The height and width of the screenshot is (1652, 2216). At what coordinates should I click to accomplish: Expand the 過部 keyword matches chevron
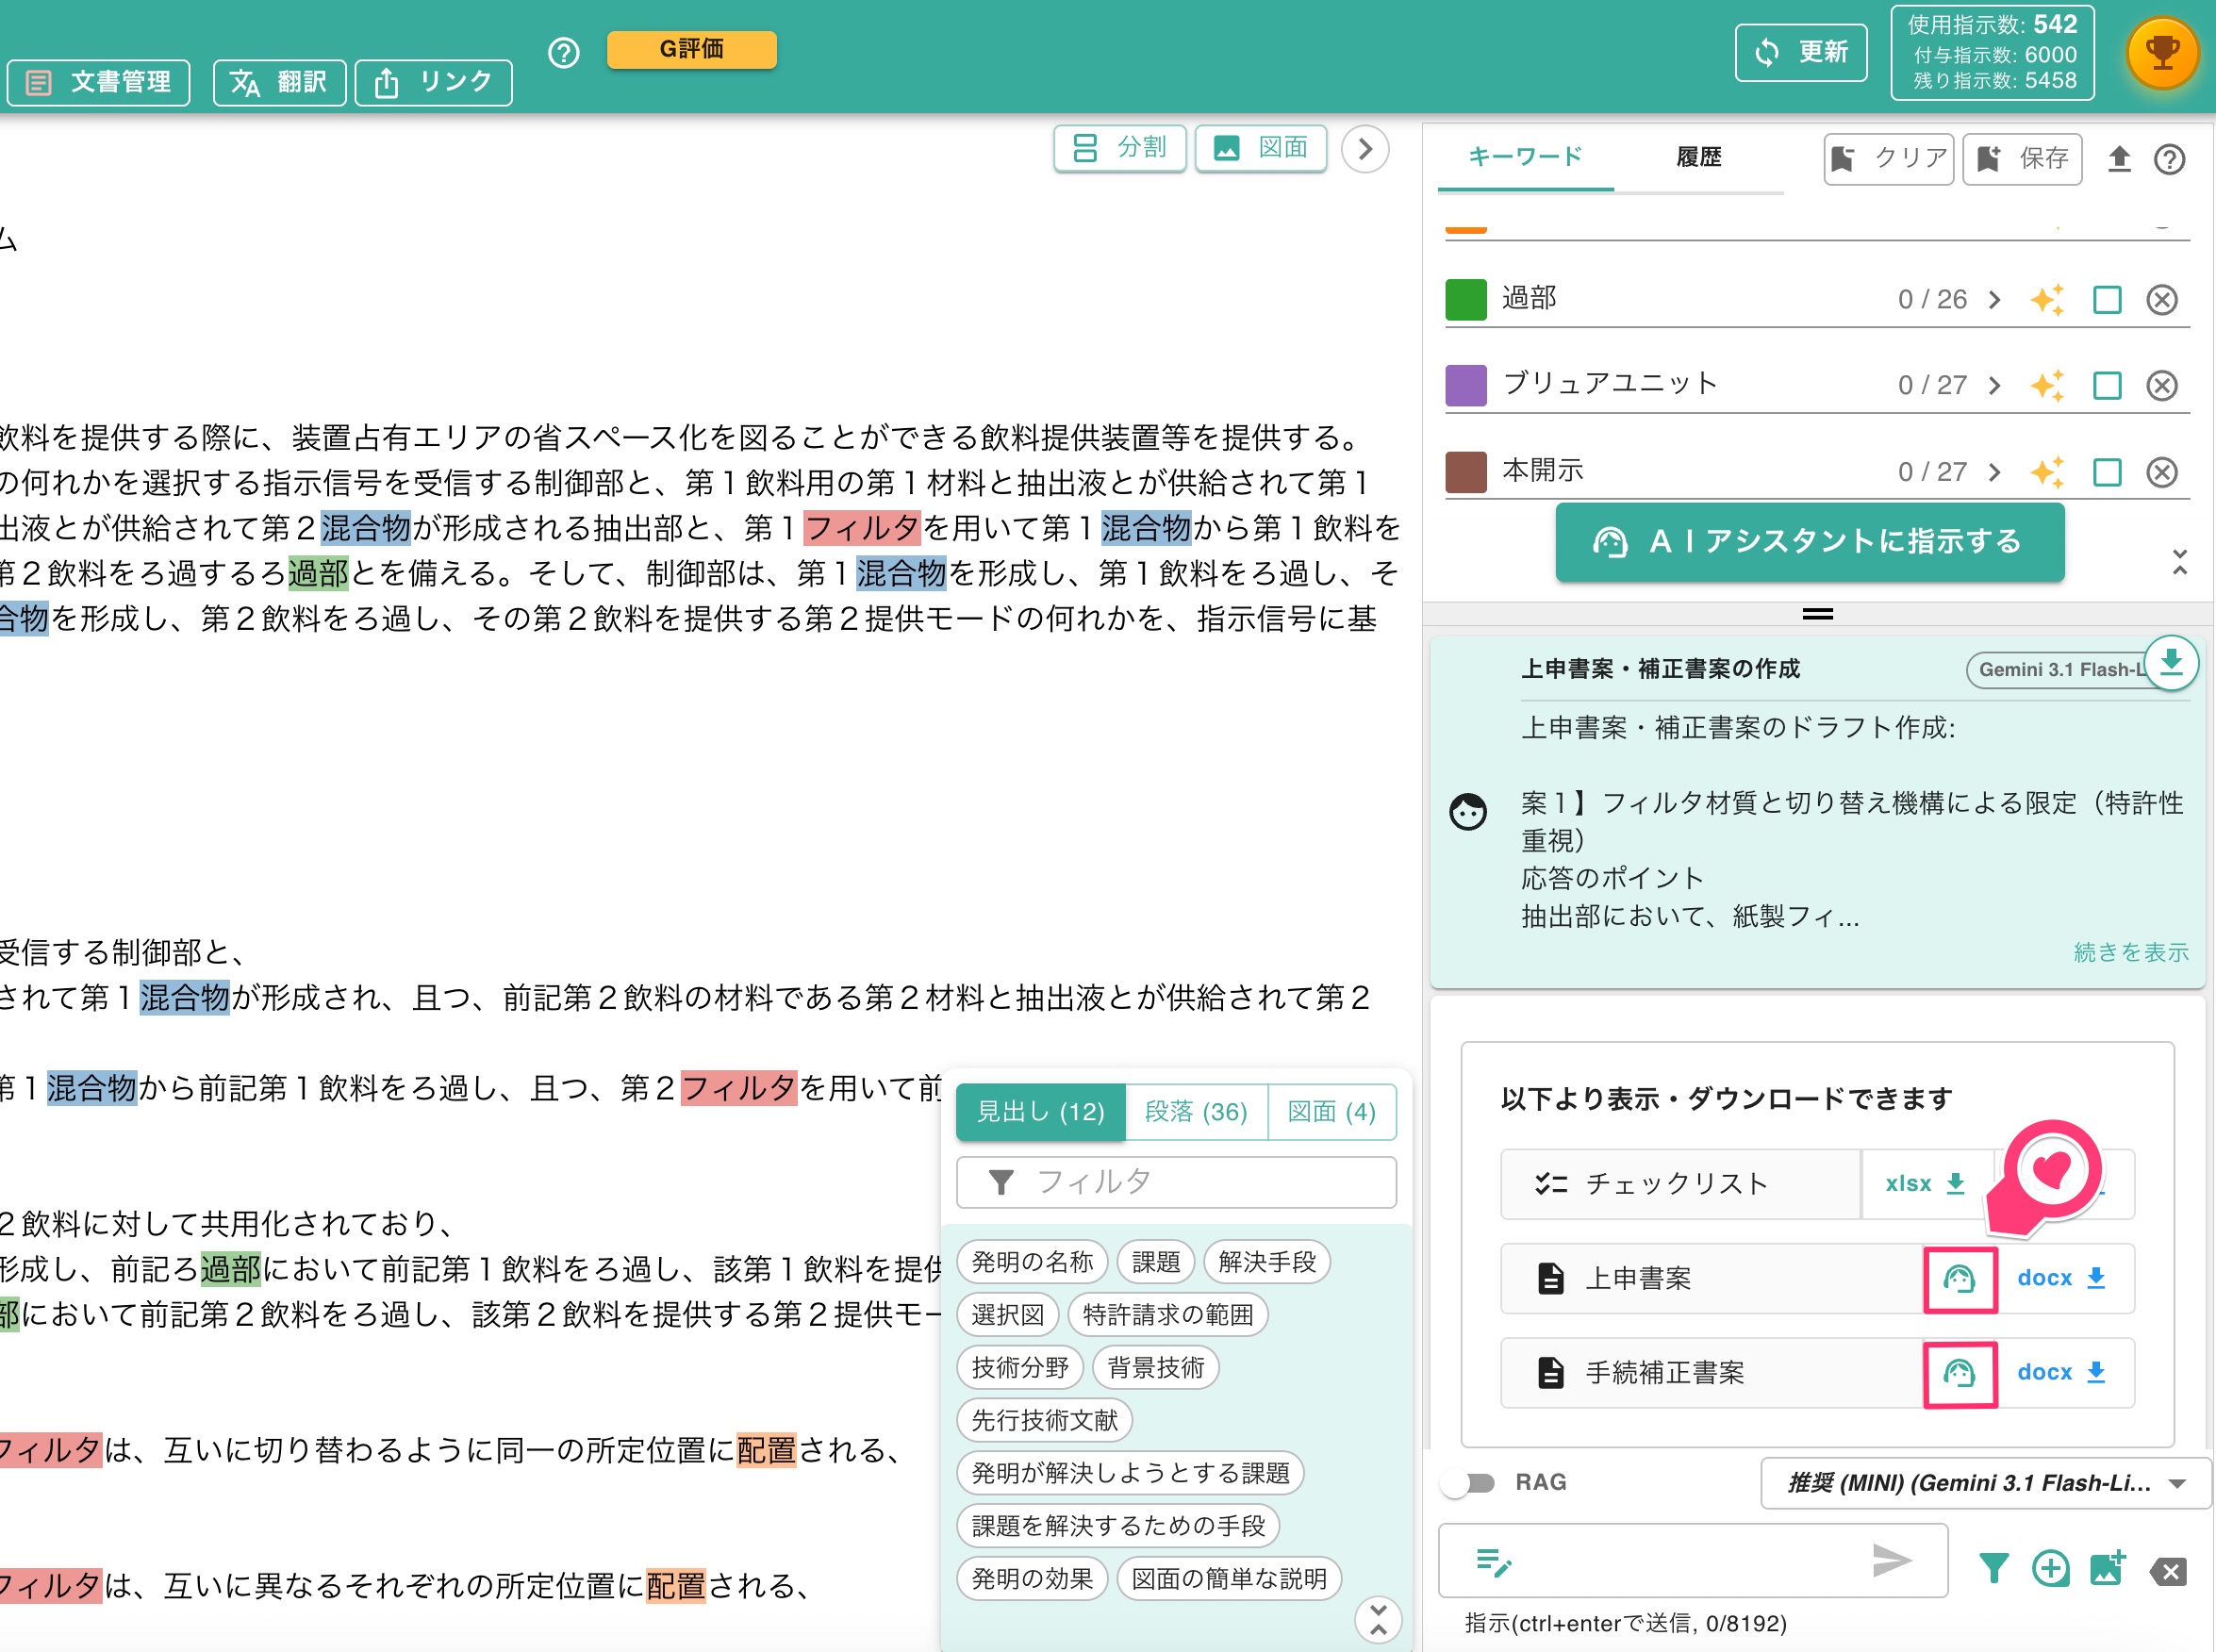tap(1995, 300)
